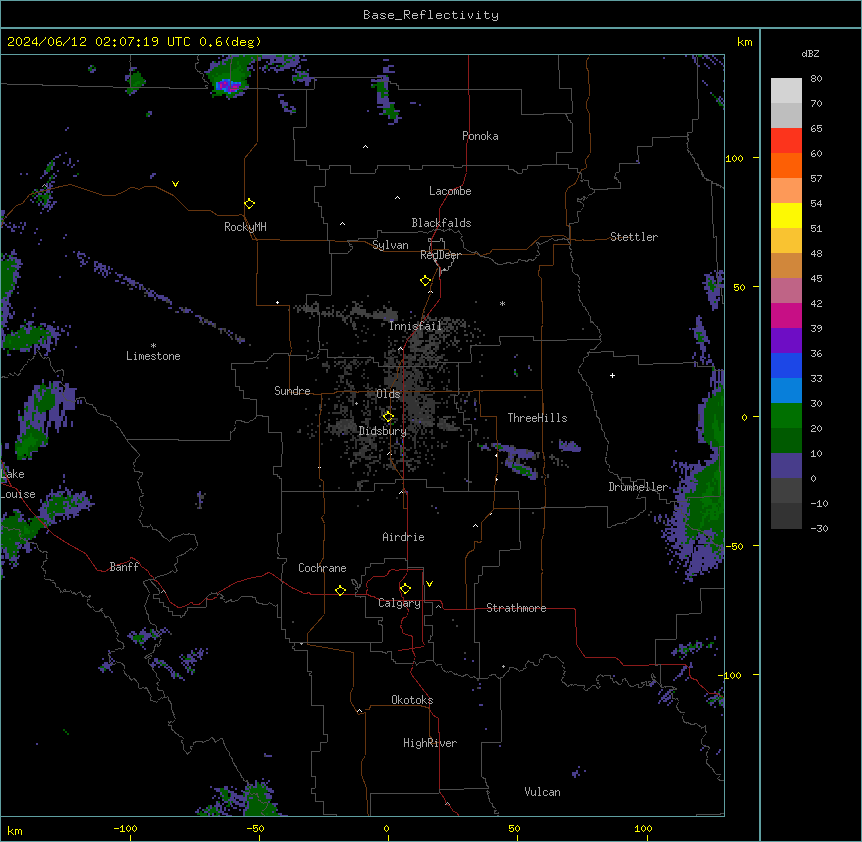Select the Lacombe city label

tap(450, 191)
